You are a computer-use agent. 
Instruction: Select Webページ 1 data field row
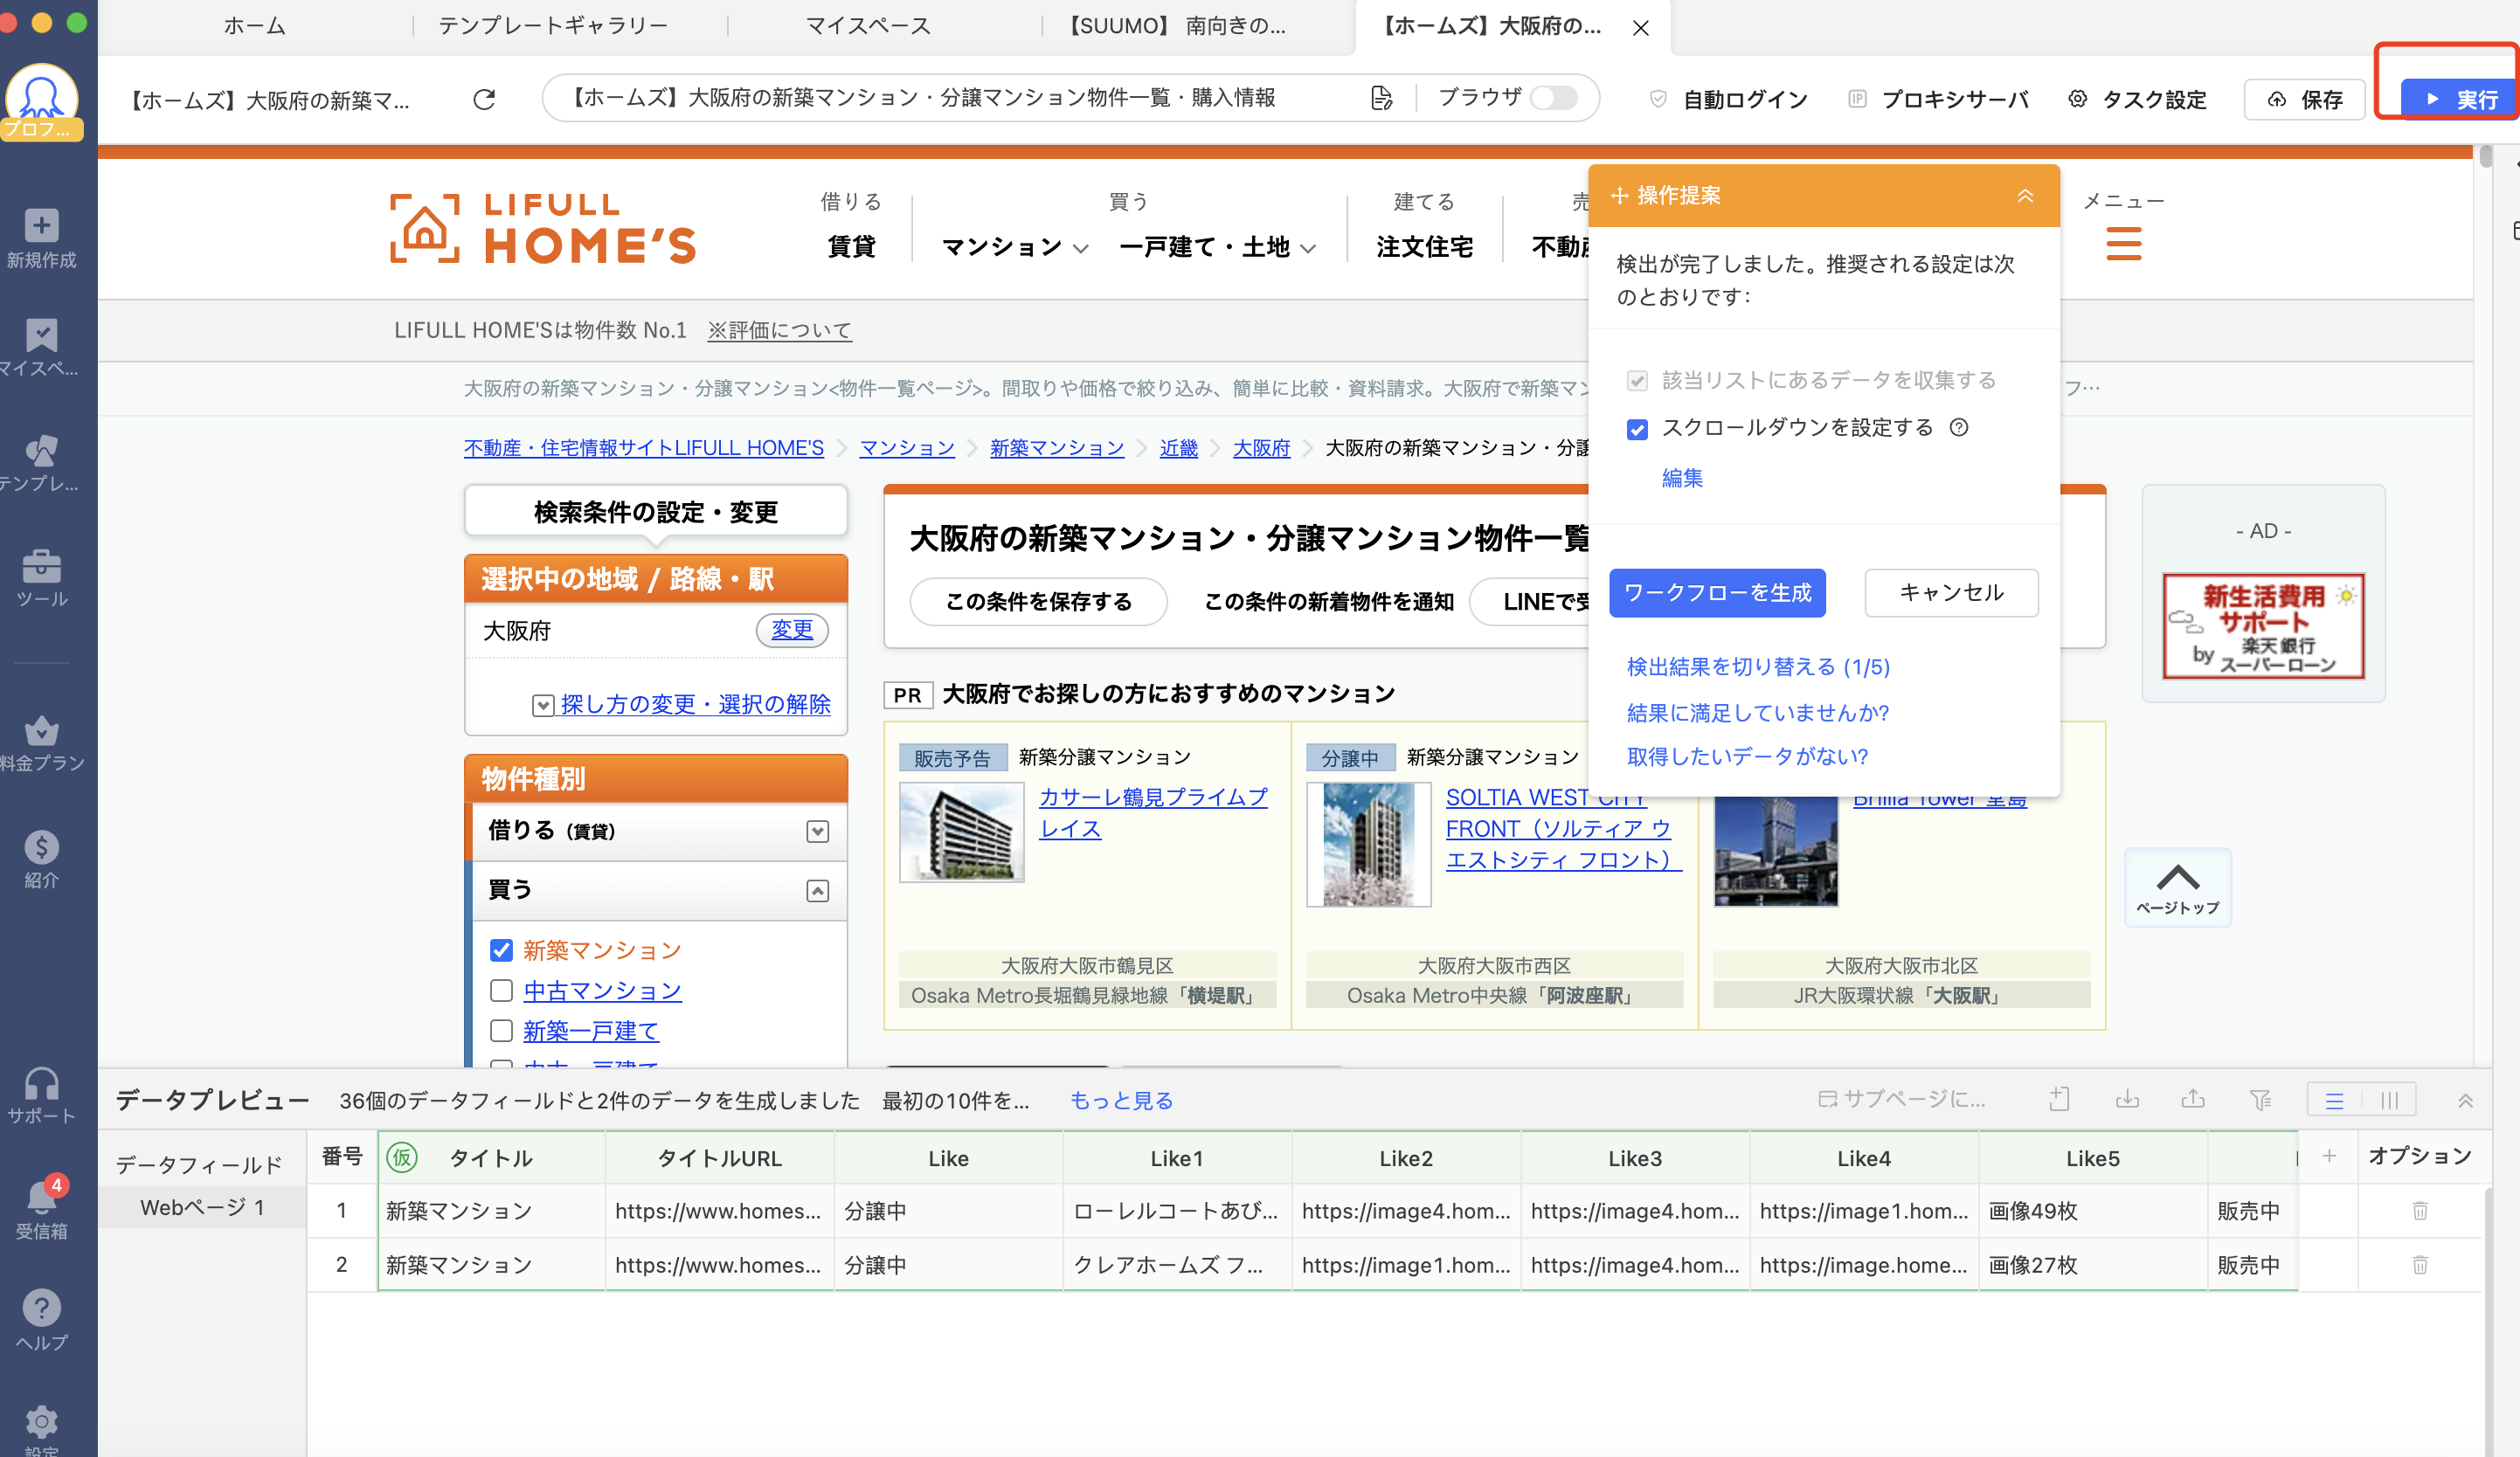pos(202,1207)
